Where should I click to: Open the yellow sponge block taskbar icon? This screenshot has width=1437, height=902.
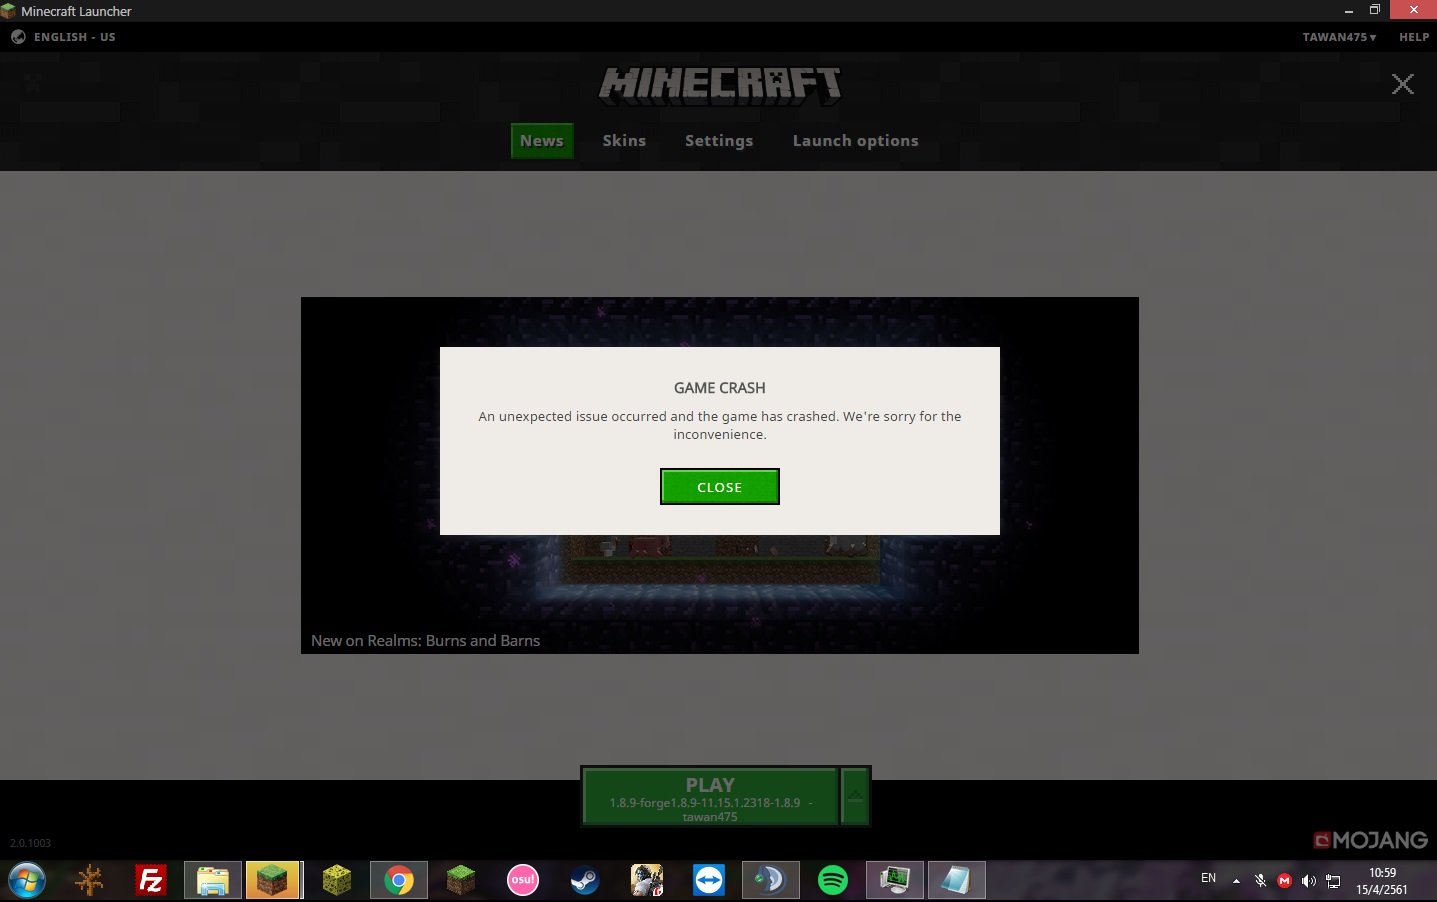click(x=337, y=881)
